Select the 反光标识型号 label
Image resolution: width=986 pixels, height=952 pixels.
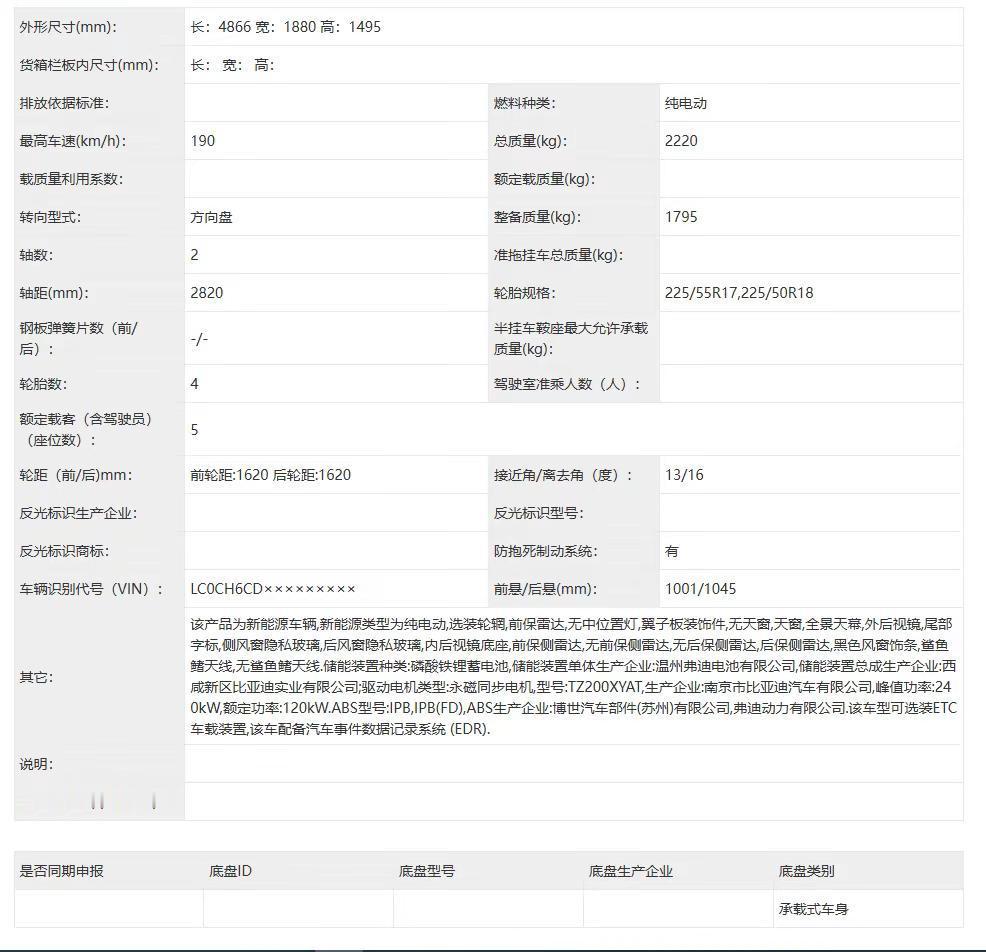(x=538, y=513)
